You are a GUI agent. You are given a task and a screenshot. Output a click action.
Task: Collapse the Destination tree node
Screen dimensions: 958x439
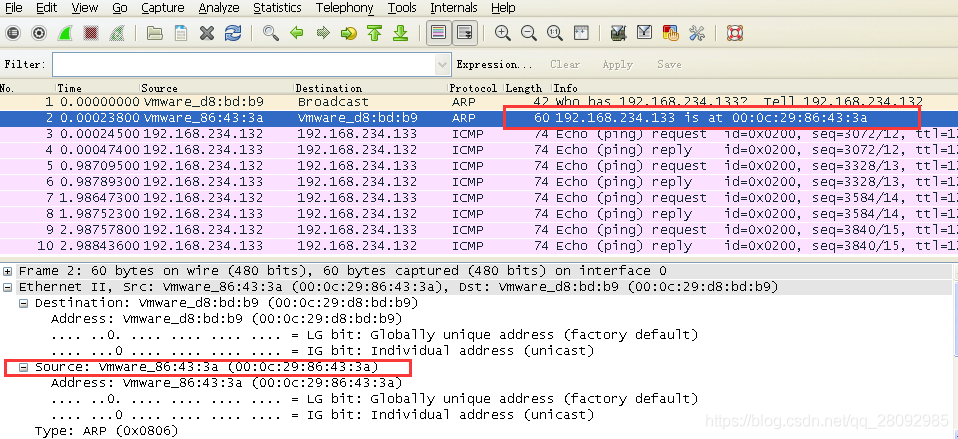[23, 303]
